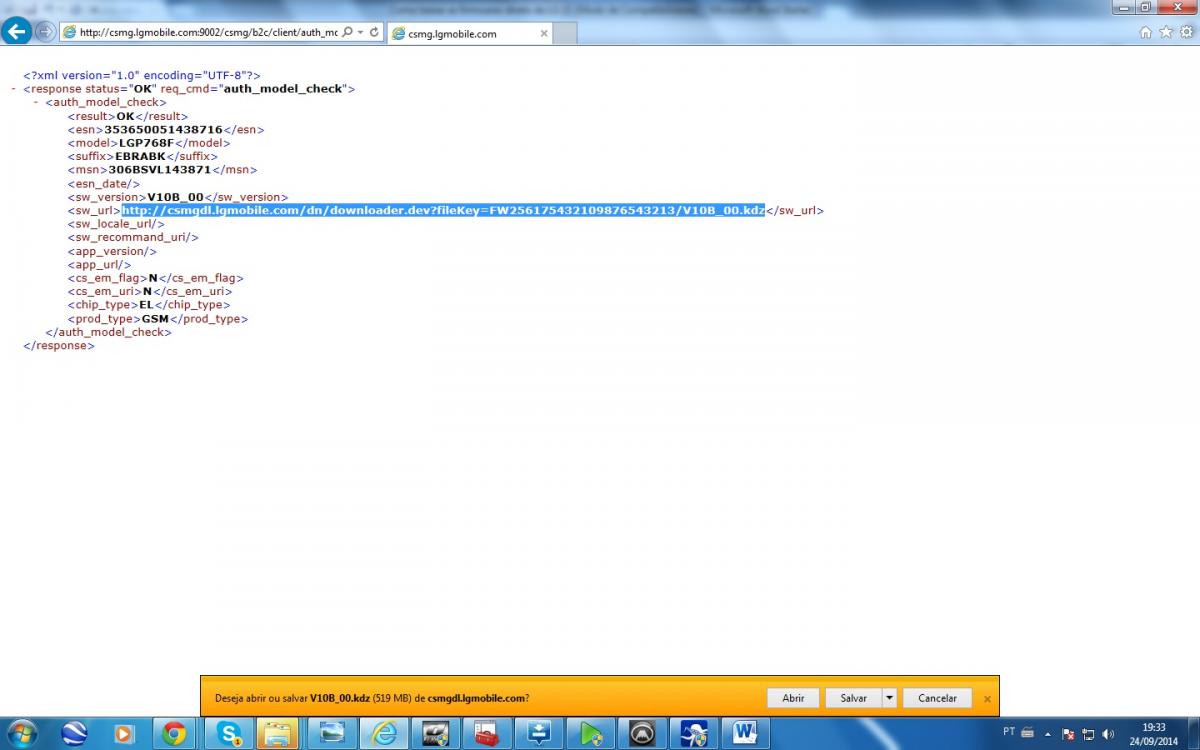Open the shielded film-clapper taskbar app
The image size is (1200, 750).
pyautogui.click(x=435, y=734)
